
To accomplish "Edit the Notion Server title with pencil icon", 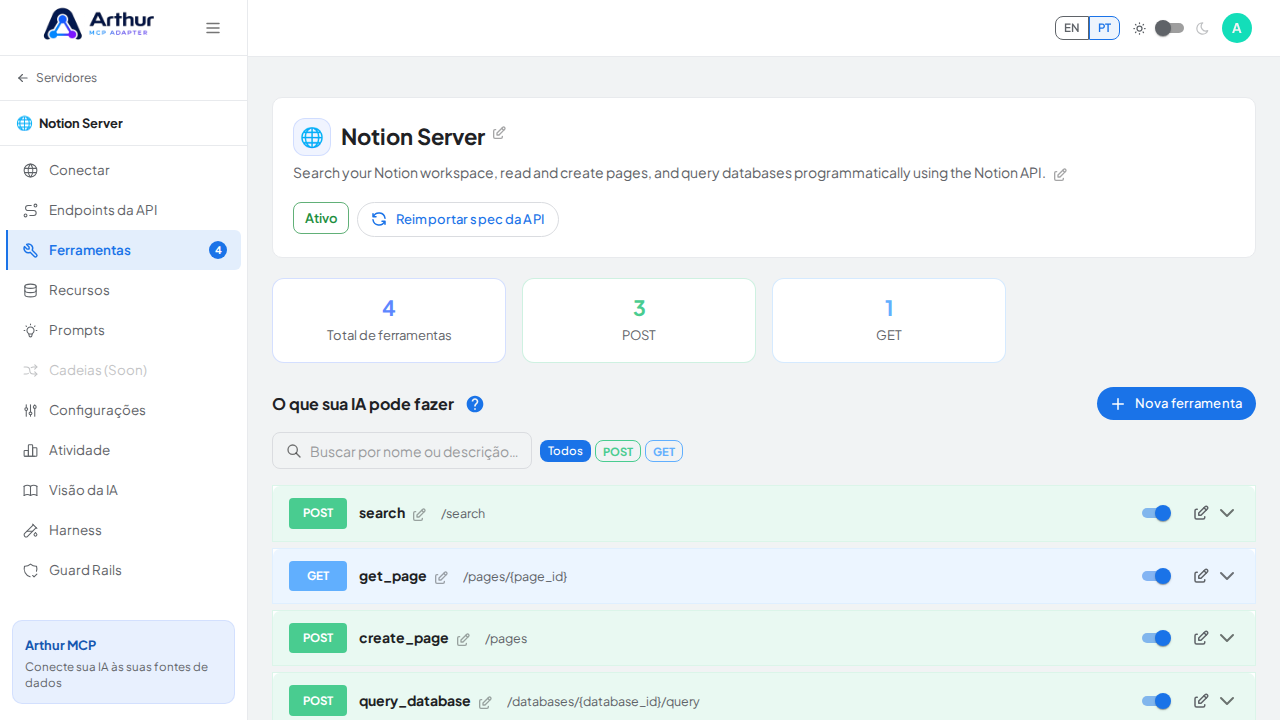I will [x=499, y=133].
